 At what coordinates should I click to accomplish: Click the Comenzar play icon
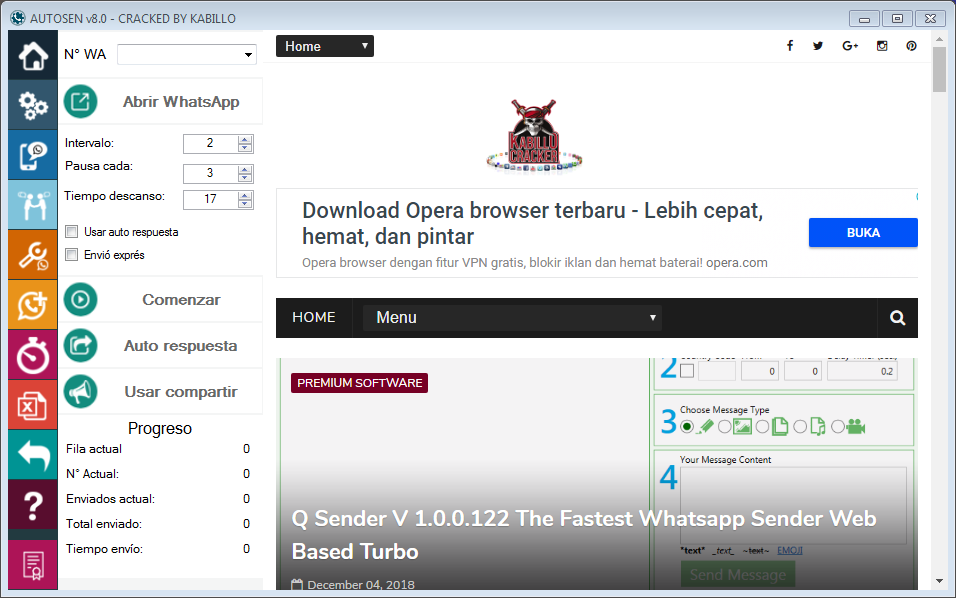[x=80, y=299]
